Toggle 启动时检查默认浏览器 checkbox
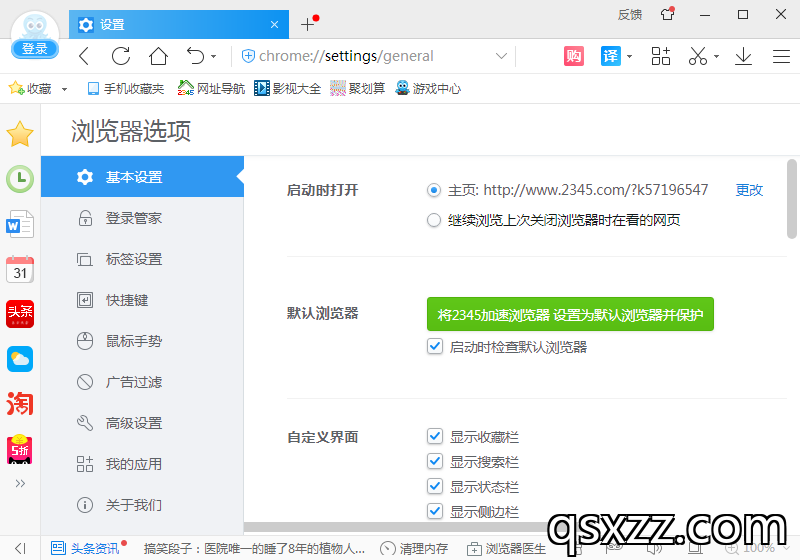 [435, 347]
